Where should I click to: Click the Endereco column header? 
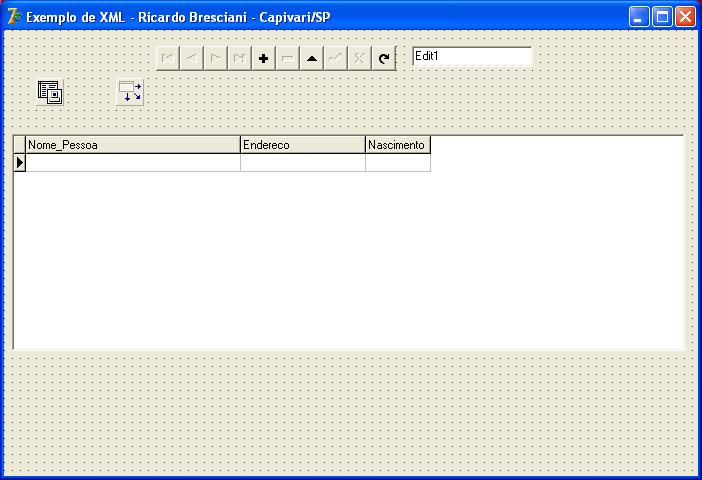(303, 145)
